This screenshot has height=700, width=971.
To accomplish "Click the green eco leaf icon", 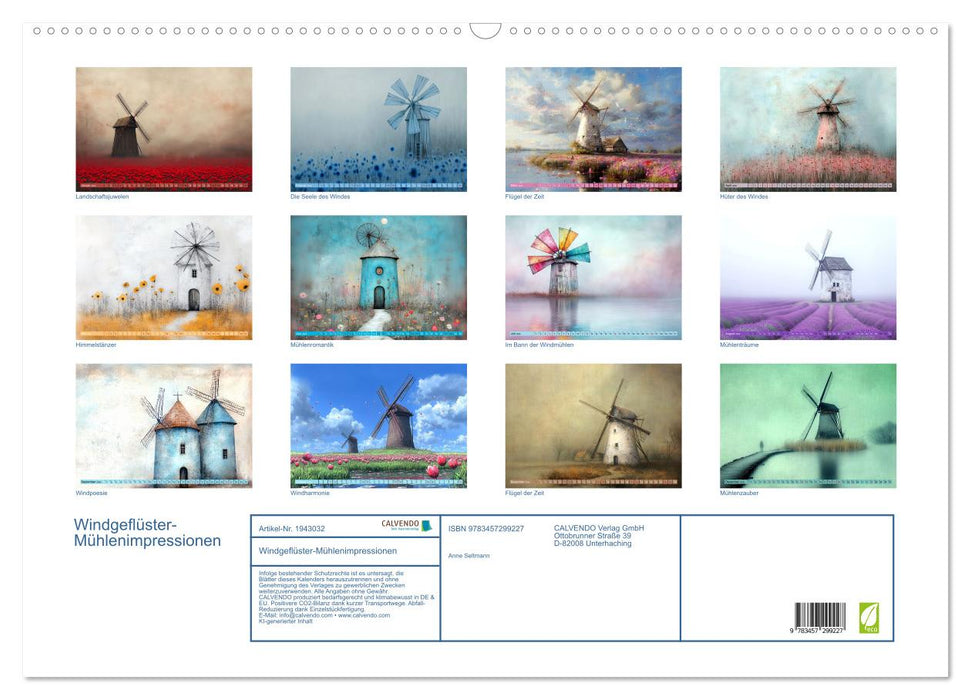I will point(870,616).
